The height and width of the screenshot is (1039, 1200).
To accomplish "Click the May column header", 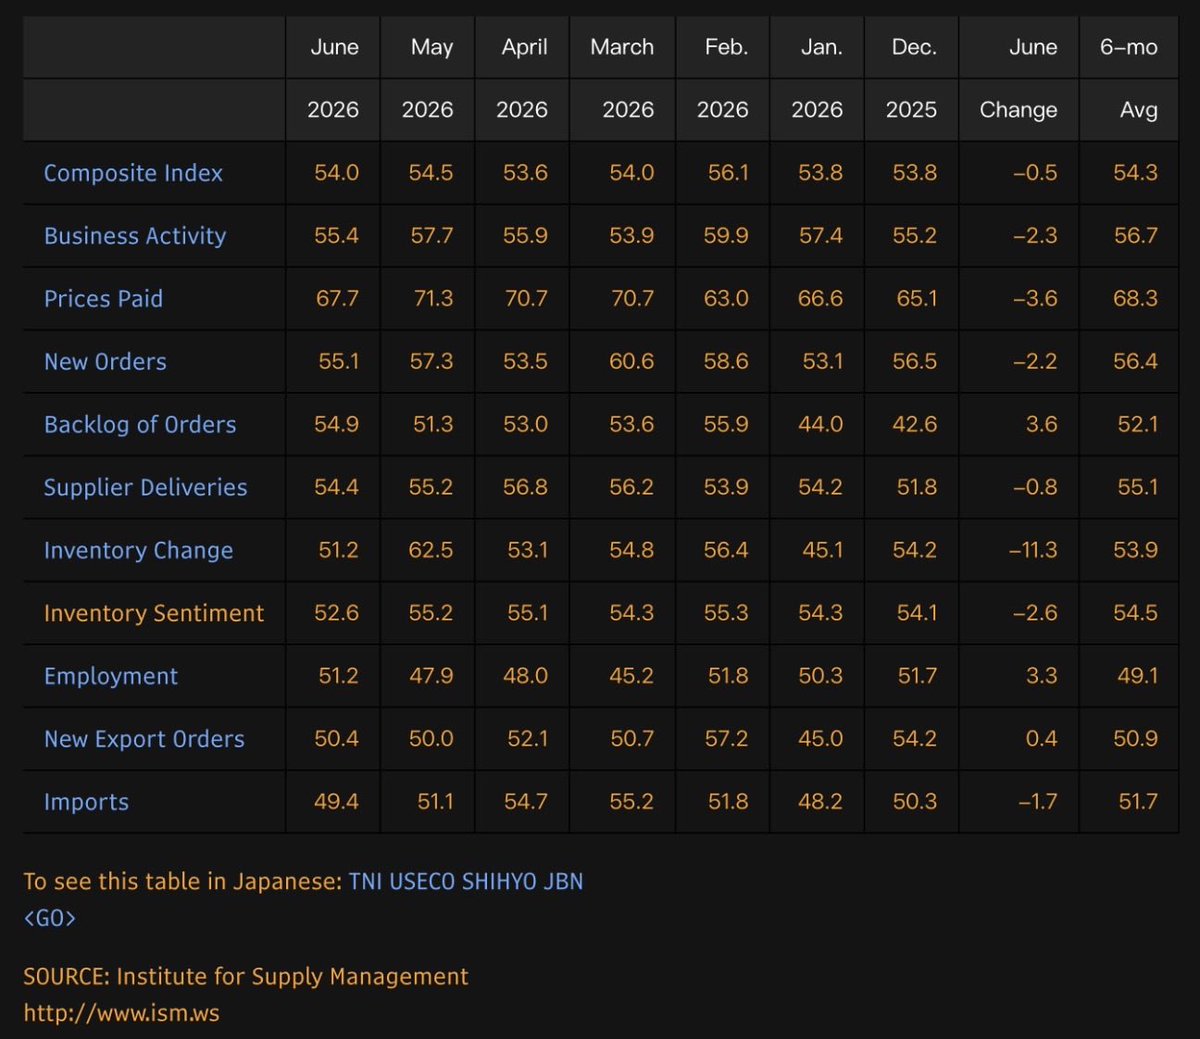I will [x=432, y=47].
